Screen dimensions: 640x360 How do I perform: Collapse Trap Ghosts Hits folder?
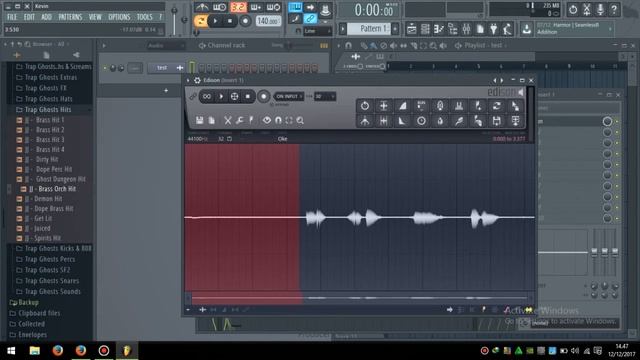(48, 109)
